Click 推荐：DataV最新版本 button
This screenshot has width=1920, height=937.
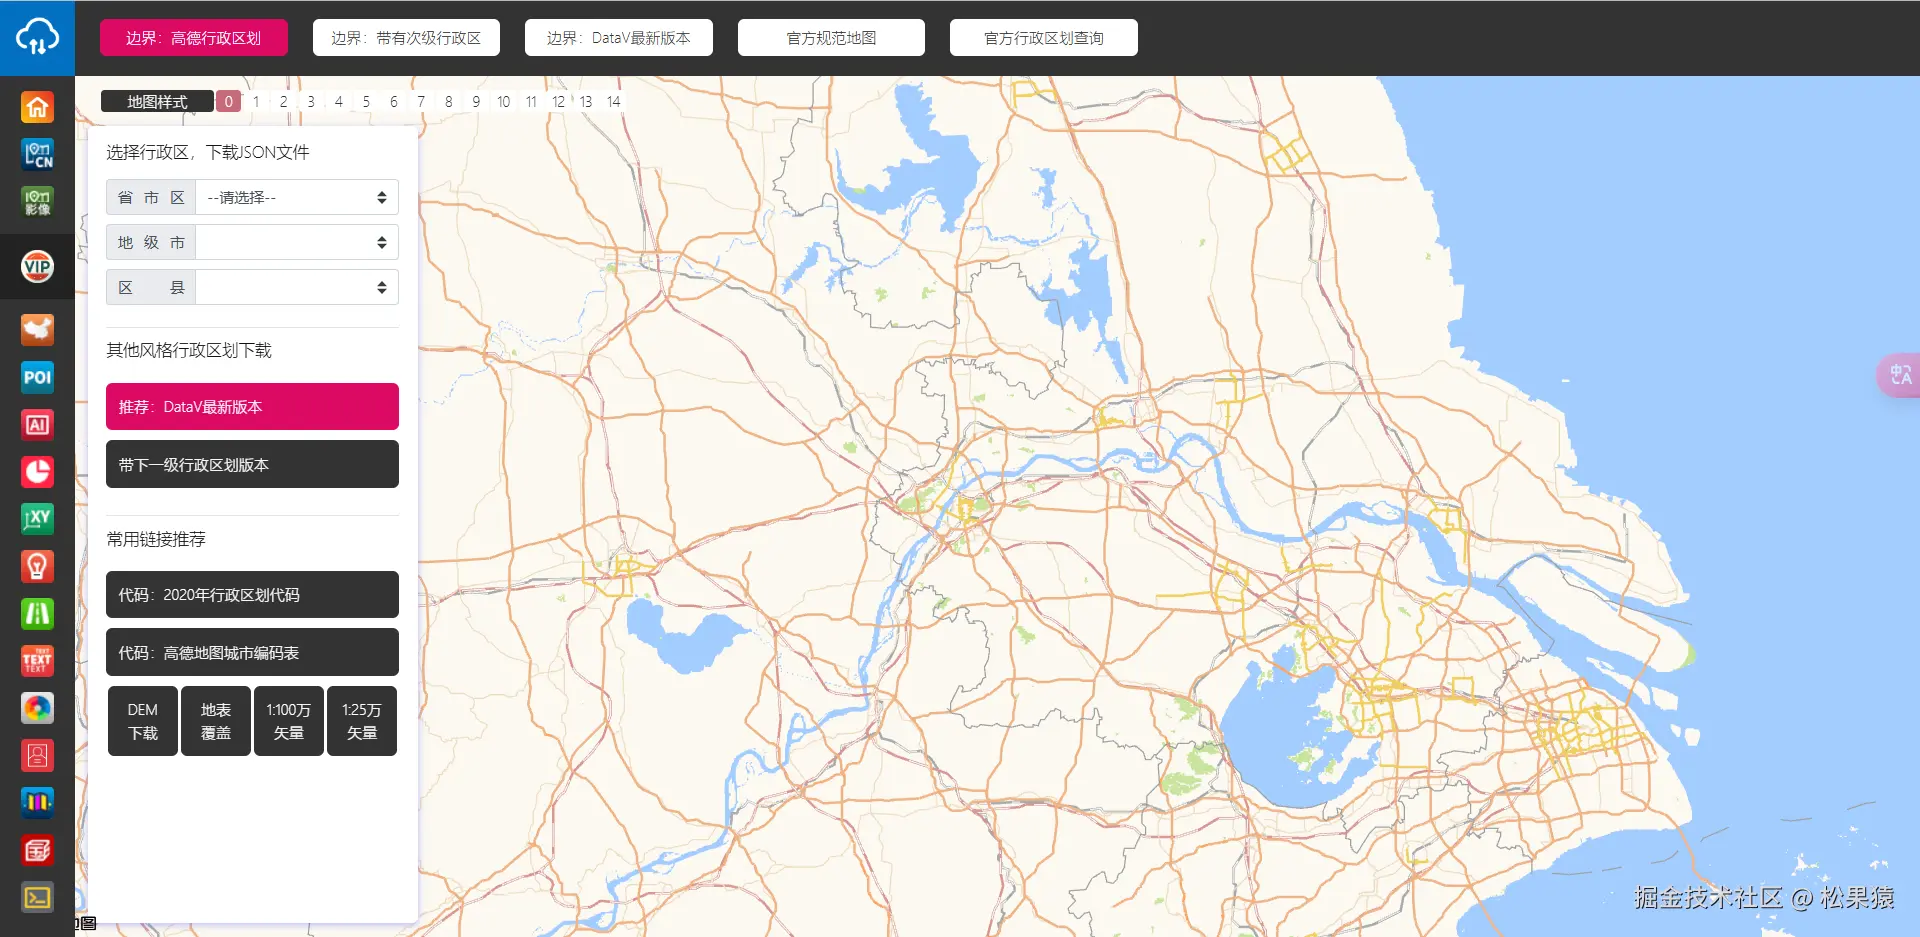click(x=252, y=407)
